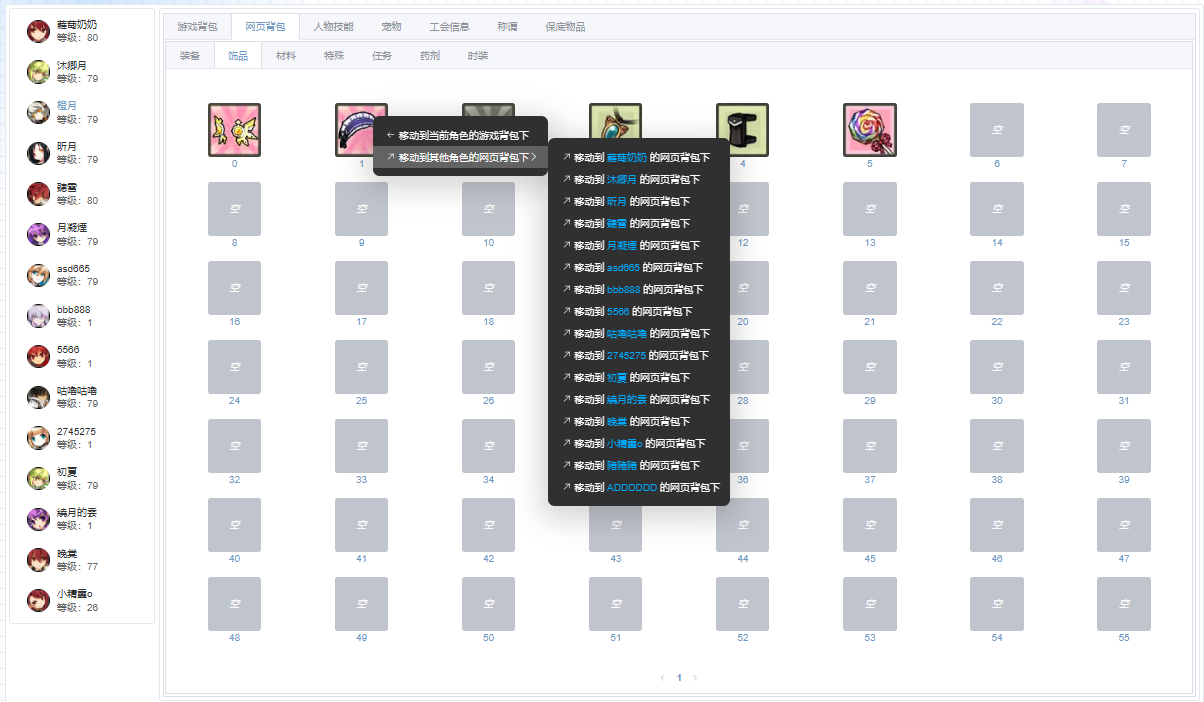Move item to 咕噜咕噜 的网页背包

tap(639, 333)
